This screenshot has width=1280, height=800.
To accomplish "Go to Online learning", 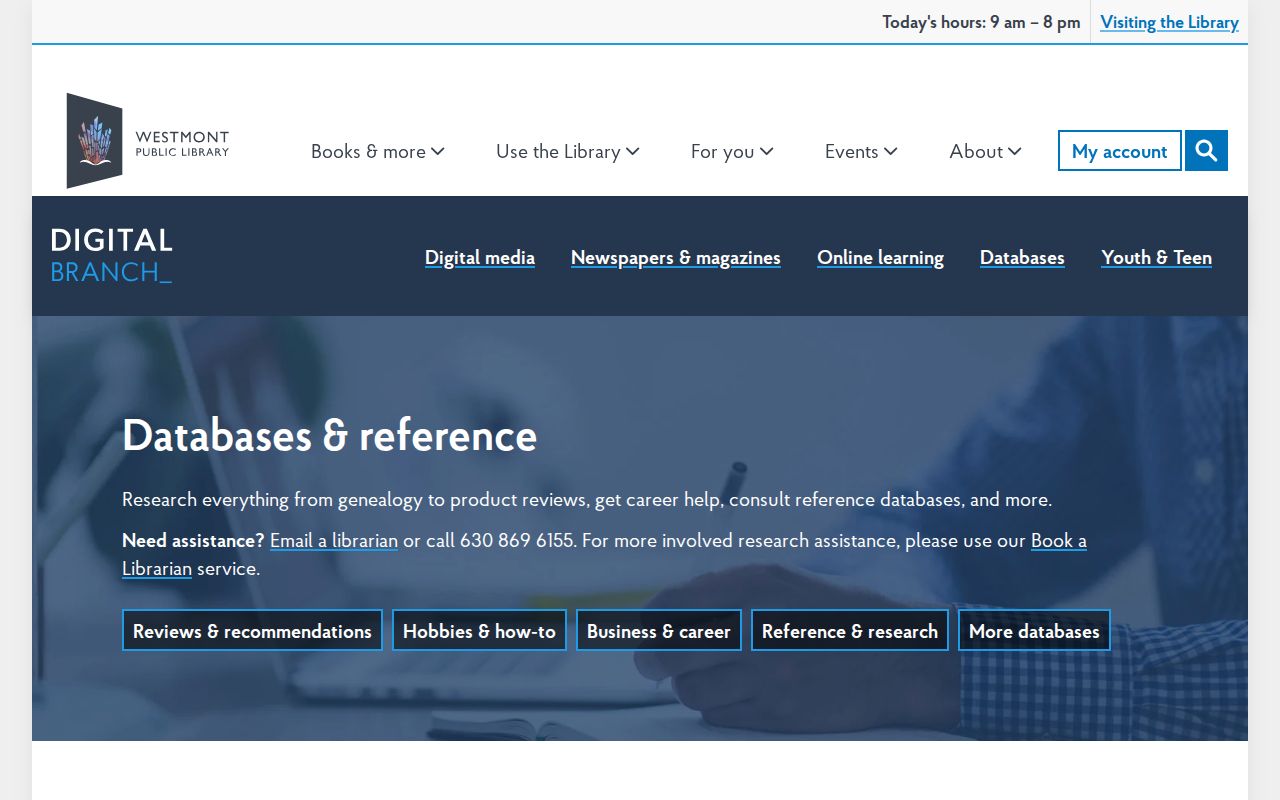I will click(881, 258).
